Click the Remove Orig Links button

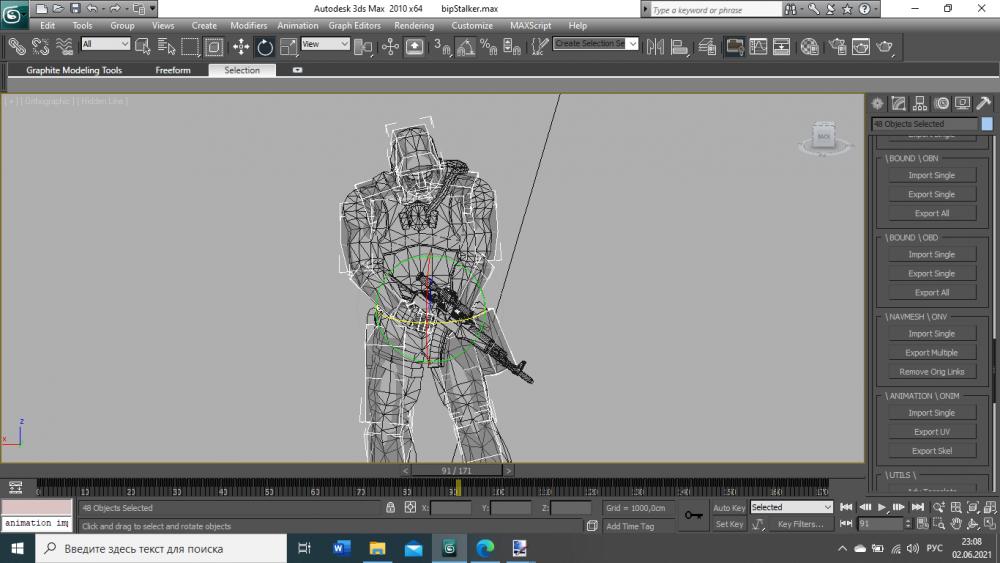tap(932, 372)
